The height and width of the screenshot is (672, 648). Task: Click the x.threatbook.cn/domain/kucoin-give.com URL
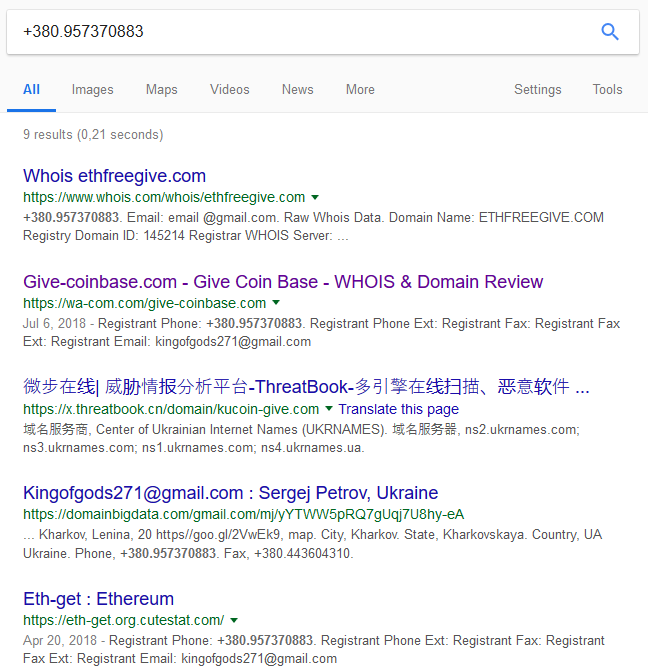(x=171, y=409)
